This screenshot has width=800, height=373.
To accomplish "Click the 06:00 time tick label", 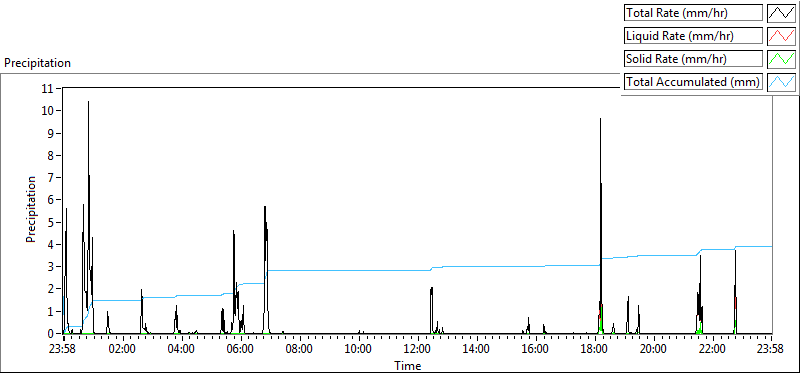I will pos(240,350).
